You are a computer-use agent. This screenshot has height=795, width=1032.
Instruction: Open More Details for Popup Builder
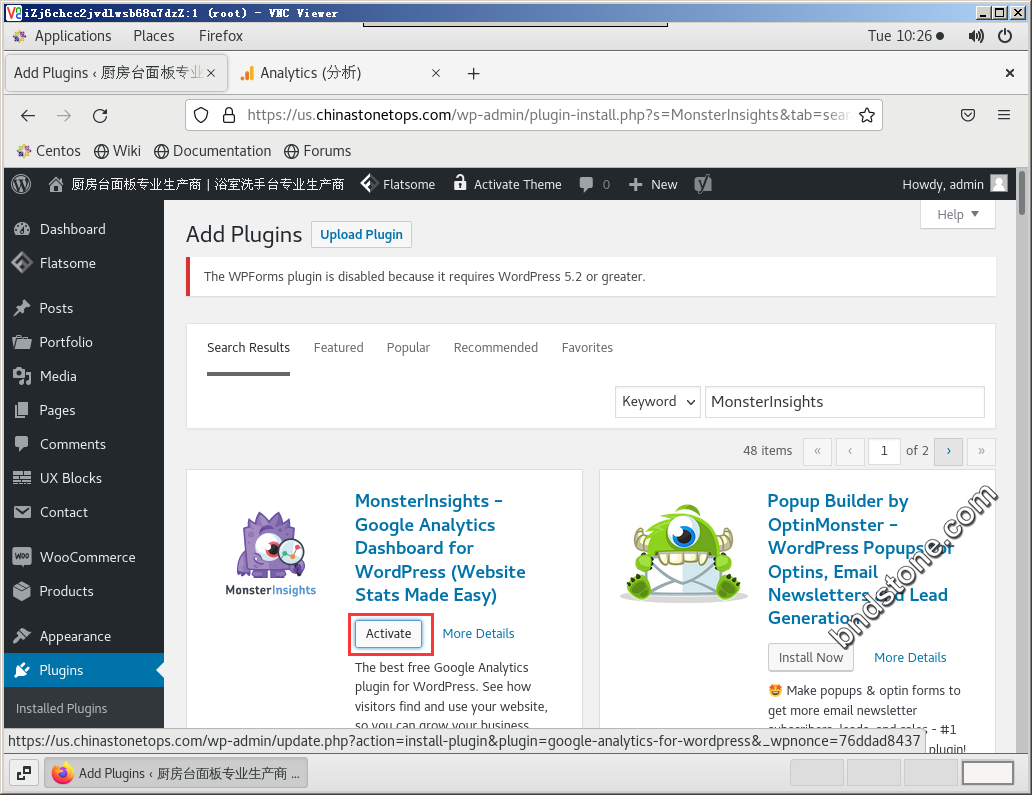click(x=910, y=657)
